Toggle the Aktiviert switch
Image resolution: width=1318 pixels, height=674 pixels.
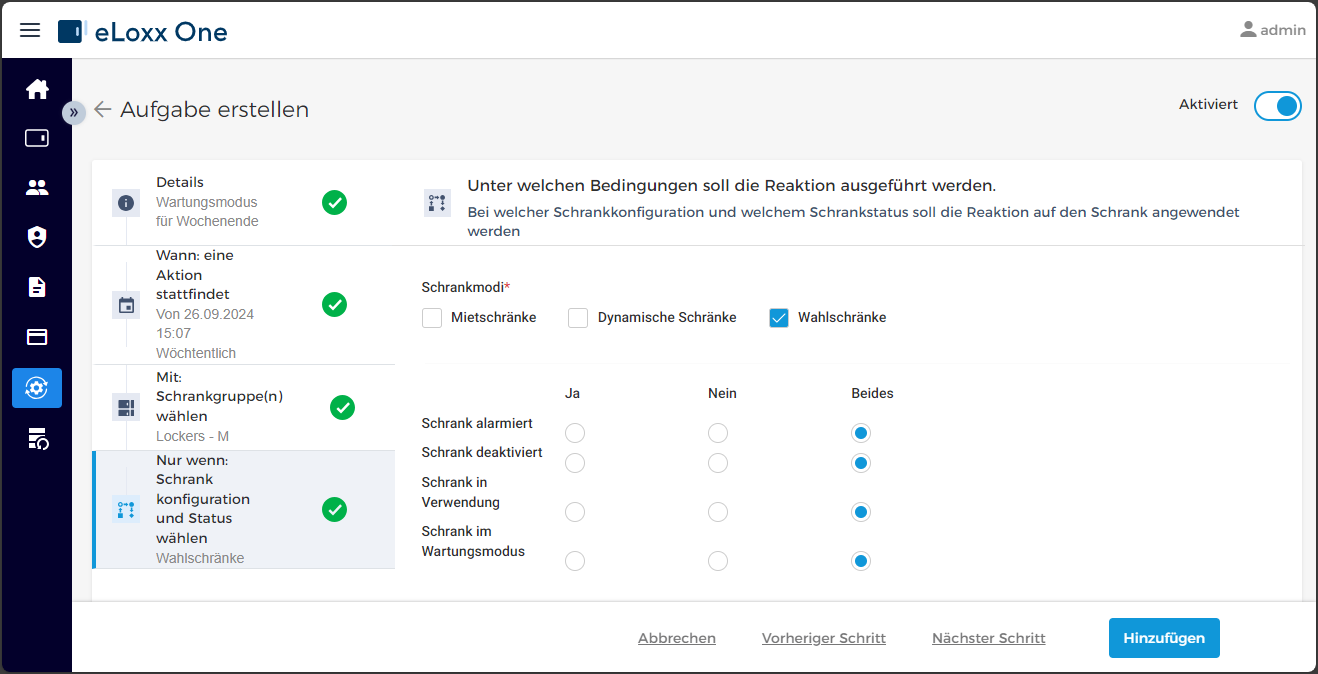click(x=1277, y=106)
